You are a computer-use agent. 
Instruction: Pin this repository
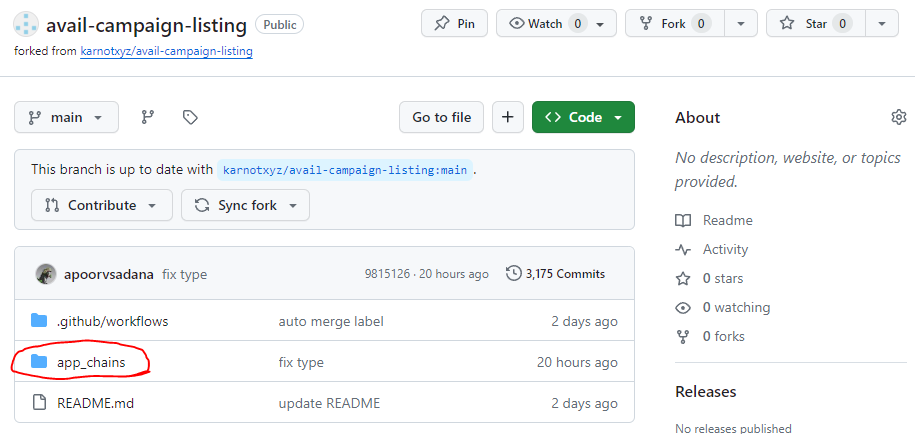click(454, 23)
